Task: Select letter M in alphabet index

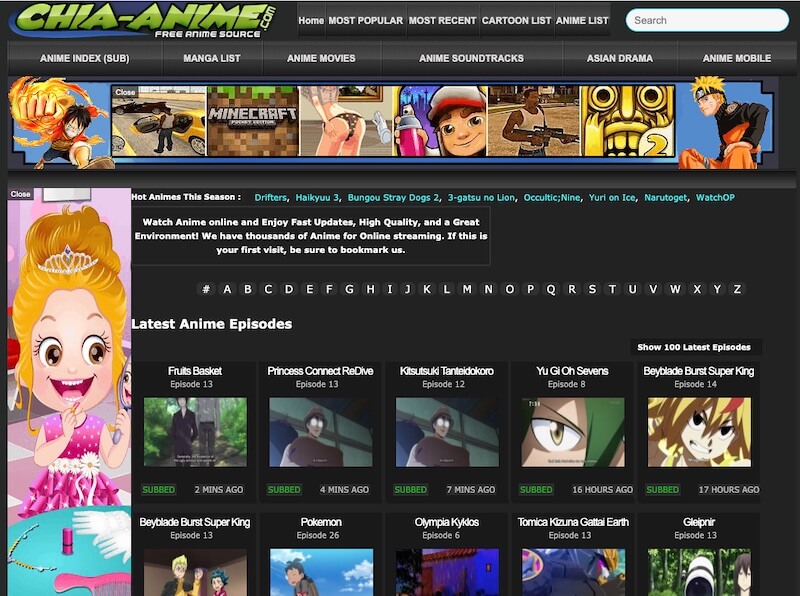Action: coord(467,289)
